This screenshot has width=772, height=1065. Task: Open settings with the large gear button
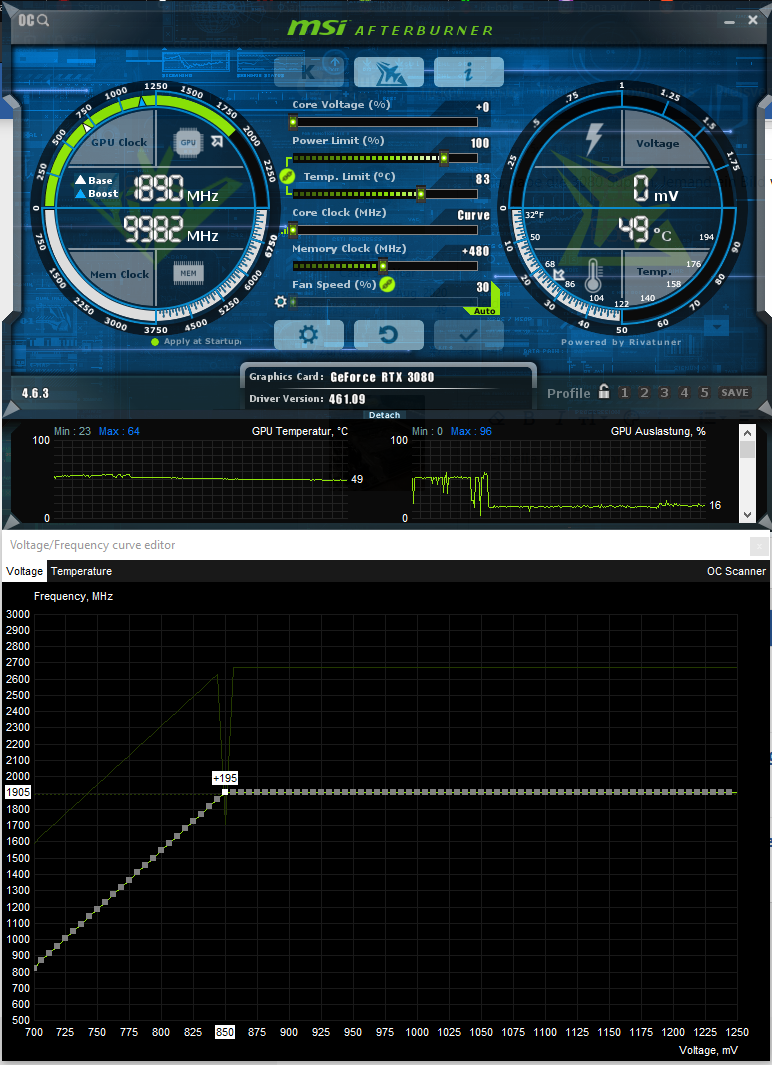click(x=308, y=334)
